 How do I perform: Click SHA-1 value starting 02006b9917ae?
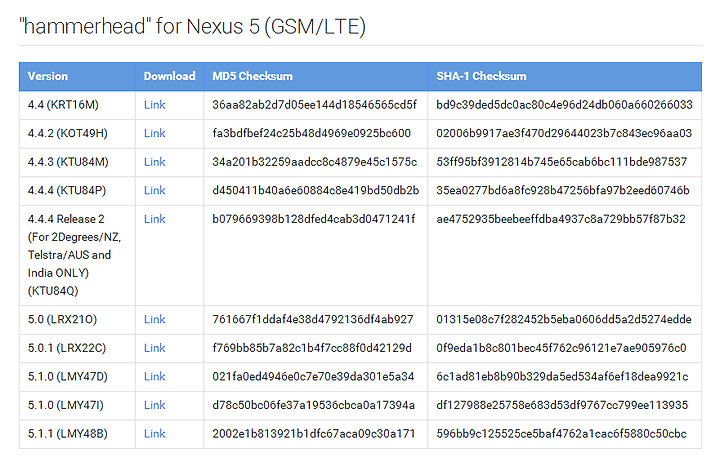pos(564,133)
